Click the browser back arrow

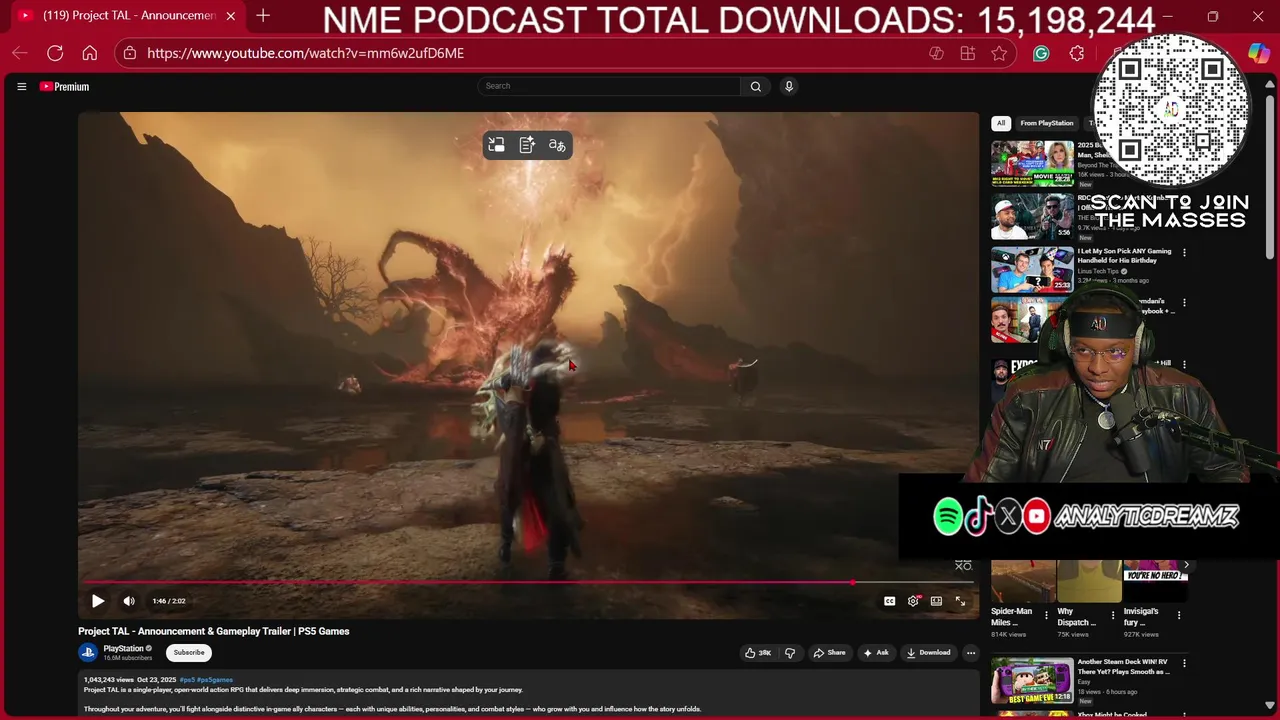click(20, 53)
